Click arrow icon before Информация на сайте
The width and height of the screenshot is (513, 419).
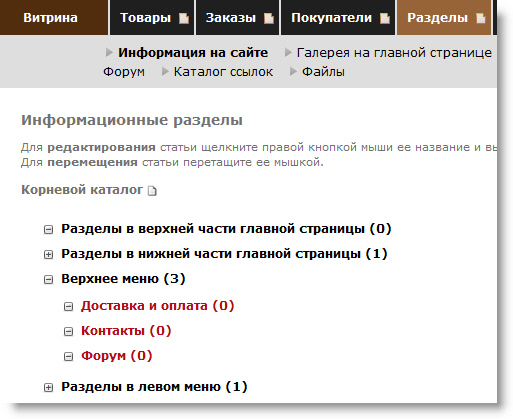point(109,52)
